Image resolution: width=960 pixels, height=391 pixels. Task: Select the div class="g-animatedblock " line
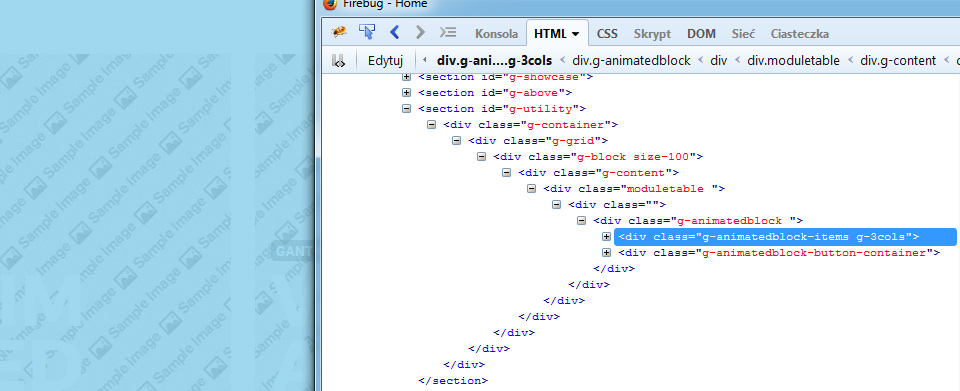click(x=699, y=220)
